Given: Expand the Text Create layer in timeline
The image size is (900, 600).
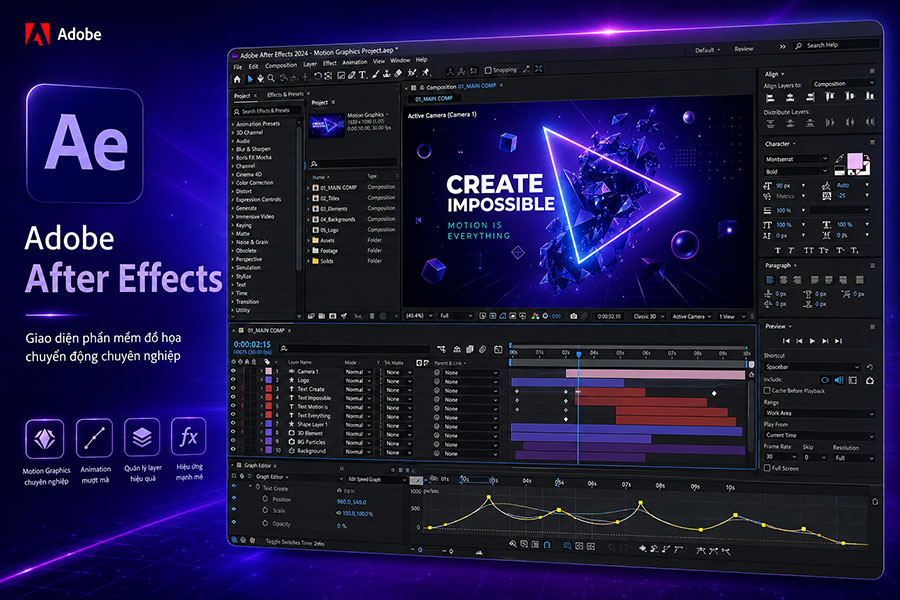Looking at the screenshot, I should [262, 389].
